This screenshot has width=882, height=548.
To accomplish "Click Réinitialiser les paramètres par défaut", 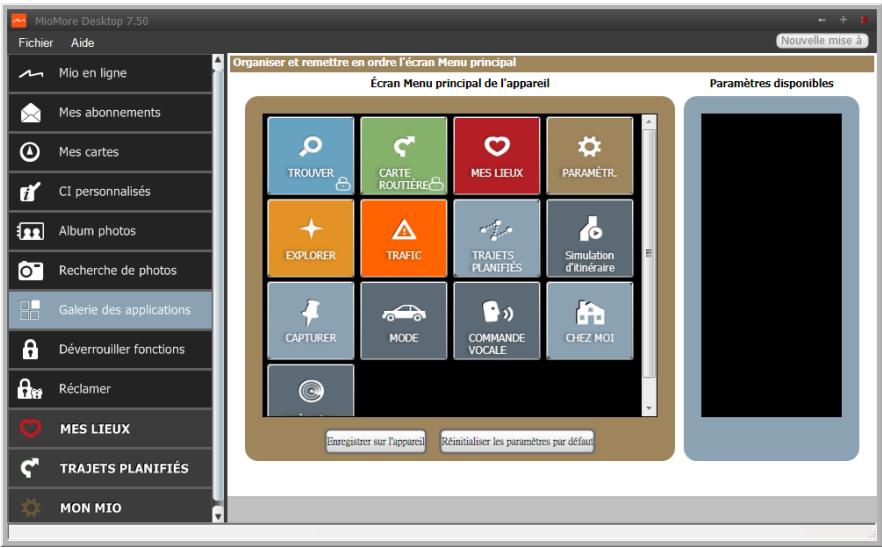I will tap(517, 441).
